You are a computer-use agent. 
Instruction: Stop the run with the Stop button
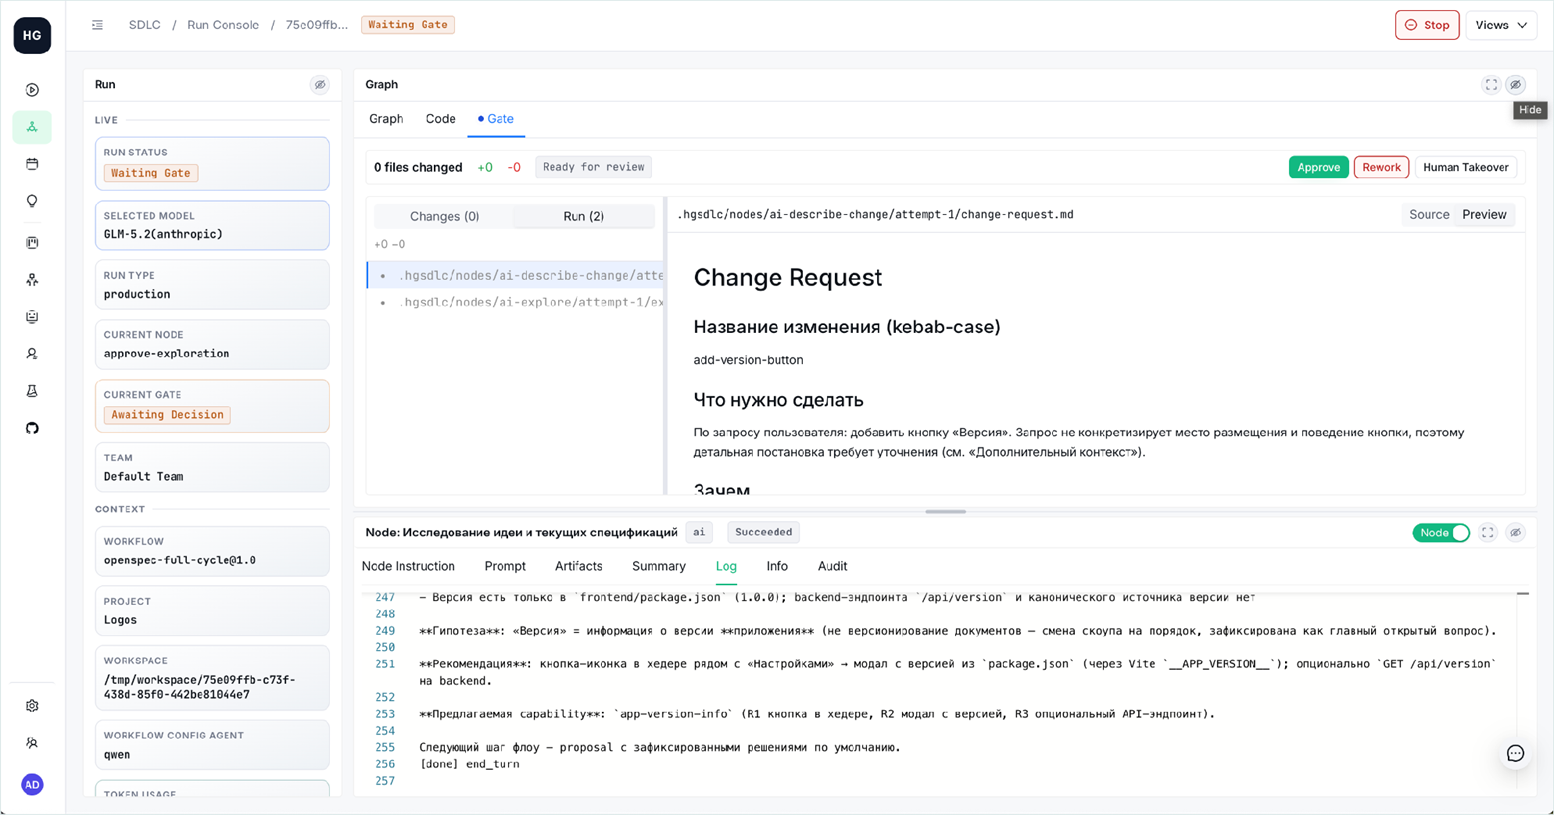click(x=1427, y=25)
